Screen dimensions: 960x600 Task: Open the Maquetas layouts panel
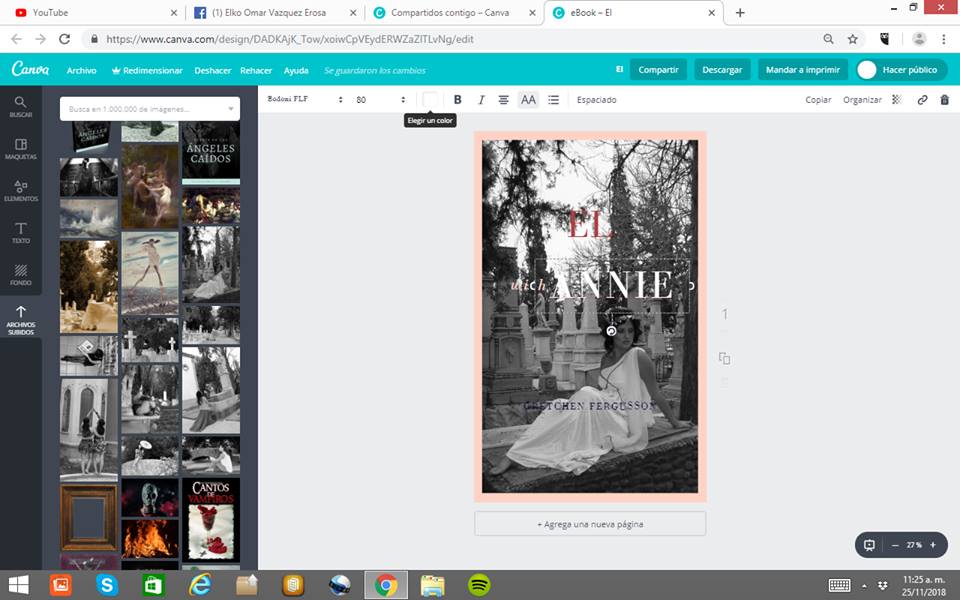21,149
